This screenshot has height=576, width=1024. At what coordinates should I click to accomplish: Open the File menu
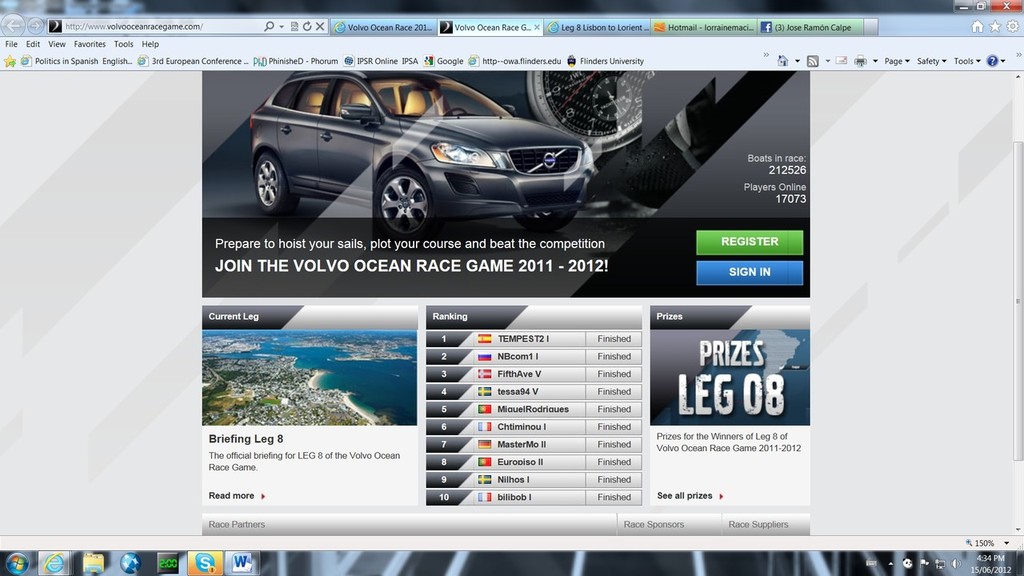pos(11,44)
